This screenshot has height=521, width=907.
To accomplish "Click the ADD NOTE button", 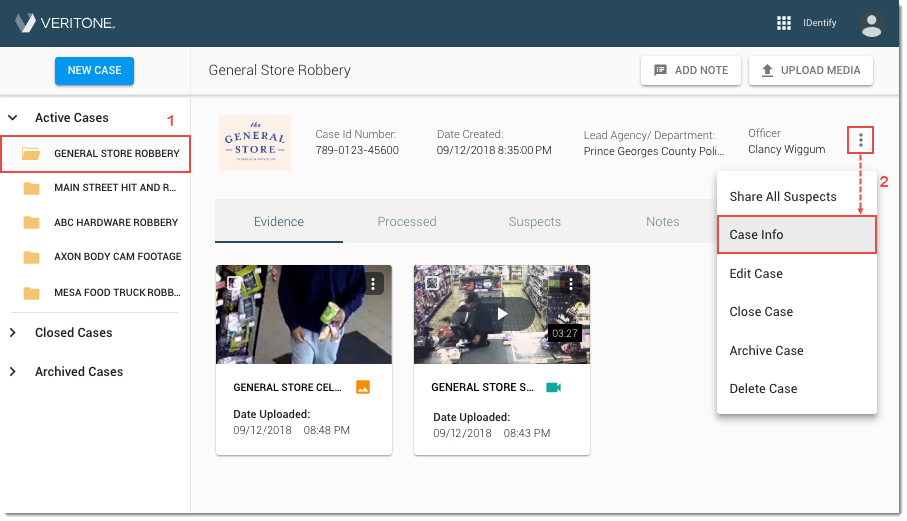I will 691,71.
